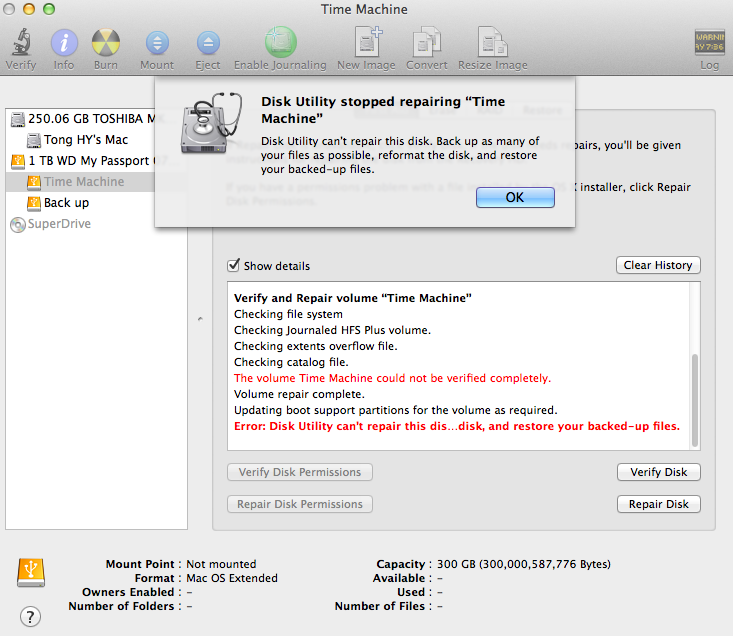The height and width of the screenshot is (636, 733).
Task: Click the Back up orange USB volume icon
Action: pyautogui.click(x=34, y=203)
